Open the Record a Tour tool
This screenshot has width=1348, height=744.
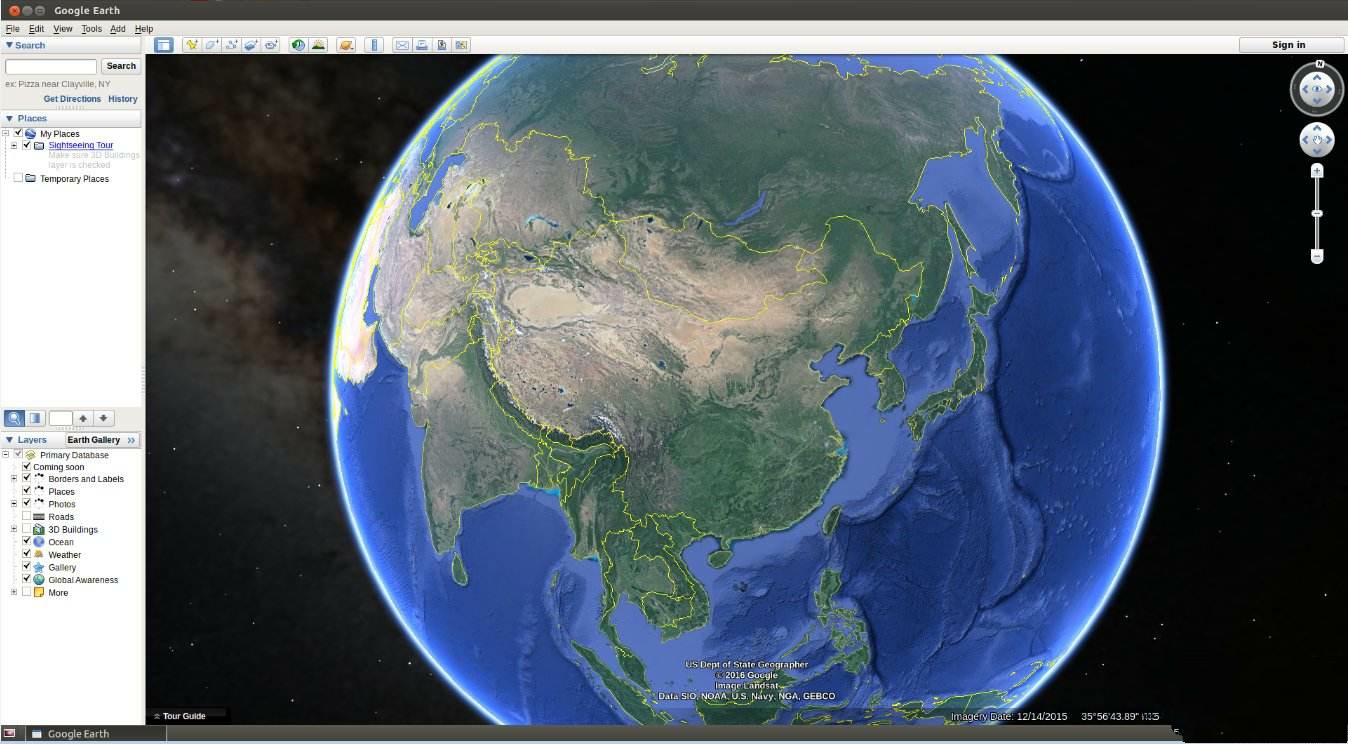coord(272,44)
